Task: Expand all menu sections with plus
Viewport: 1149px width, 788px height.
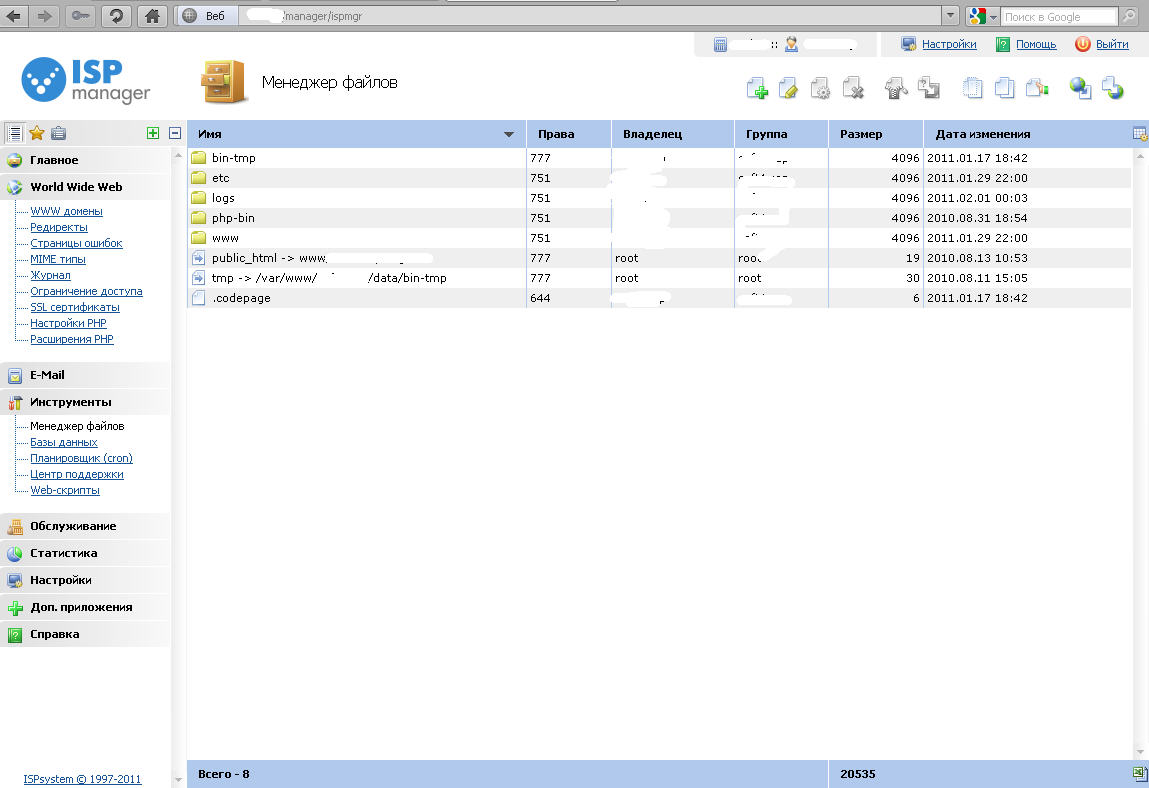Action: (153, 133)
